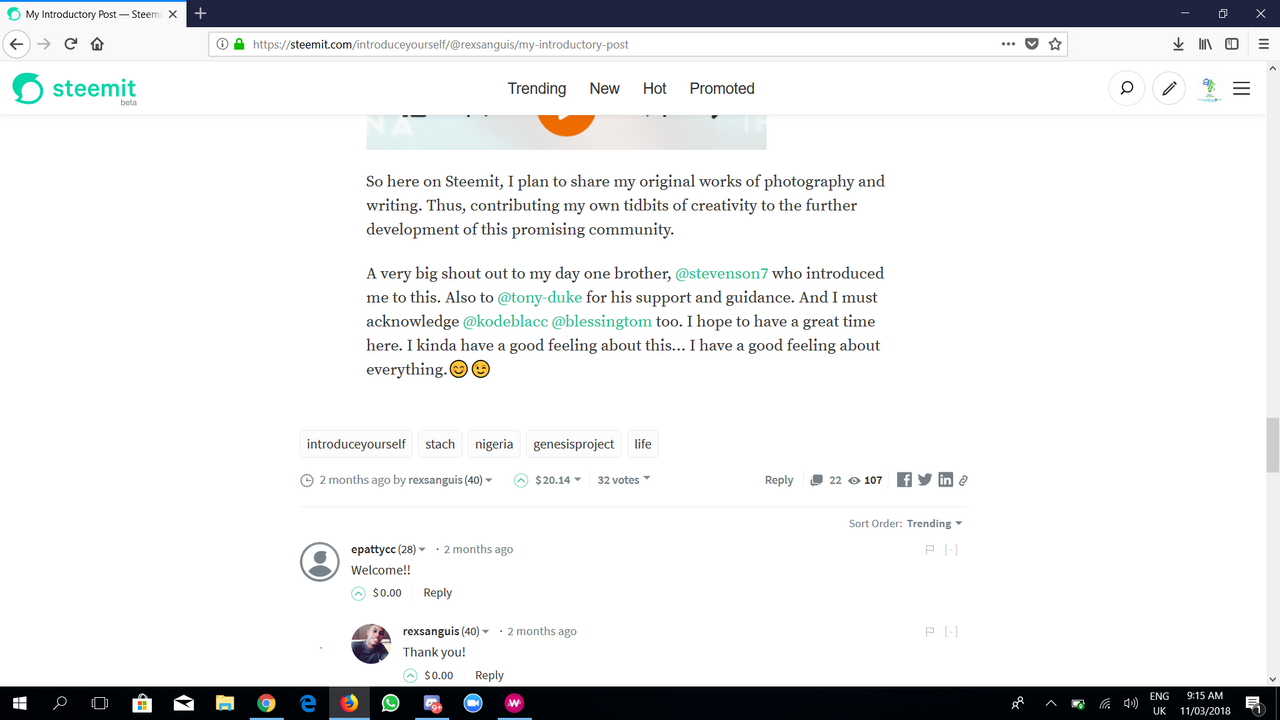Share post via Twitter icon

tap(925, 480)
